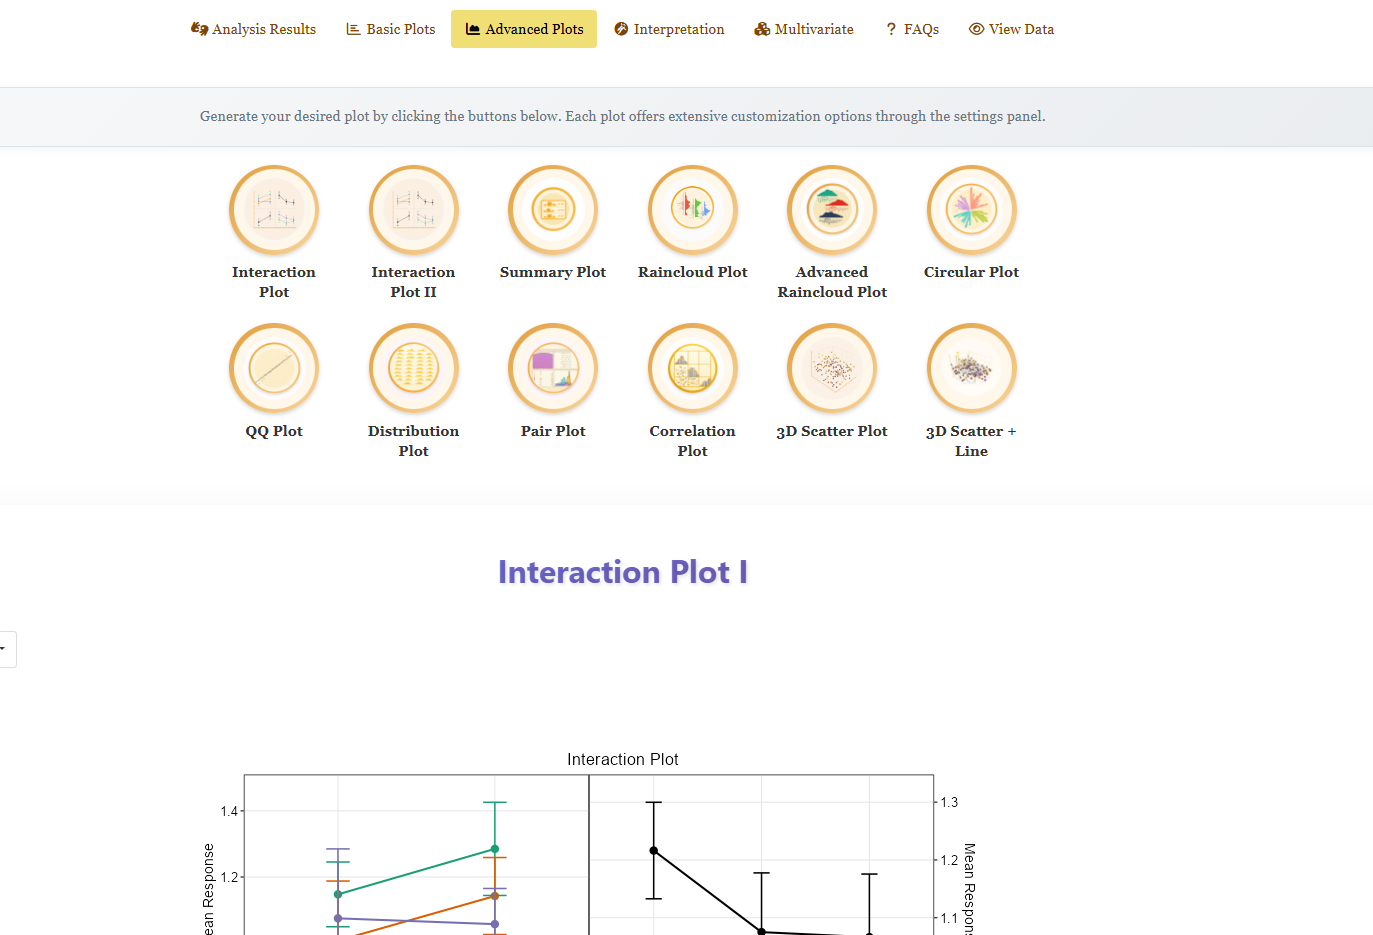Open the Basic Plots tab
Screen dimensions: 1373x935
pyautogui.click(x=391, y=29)
